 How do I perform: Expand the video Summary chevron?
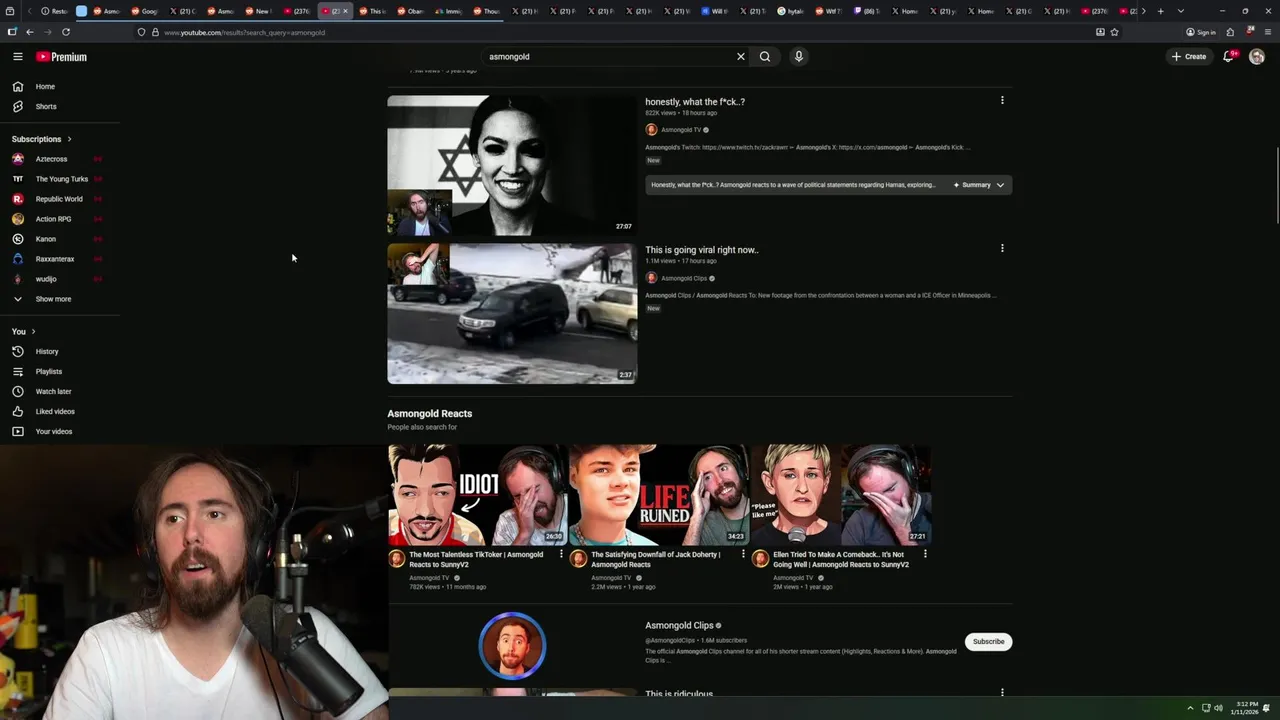1000,185
